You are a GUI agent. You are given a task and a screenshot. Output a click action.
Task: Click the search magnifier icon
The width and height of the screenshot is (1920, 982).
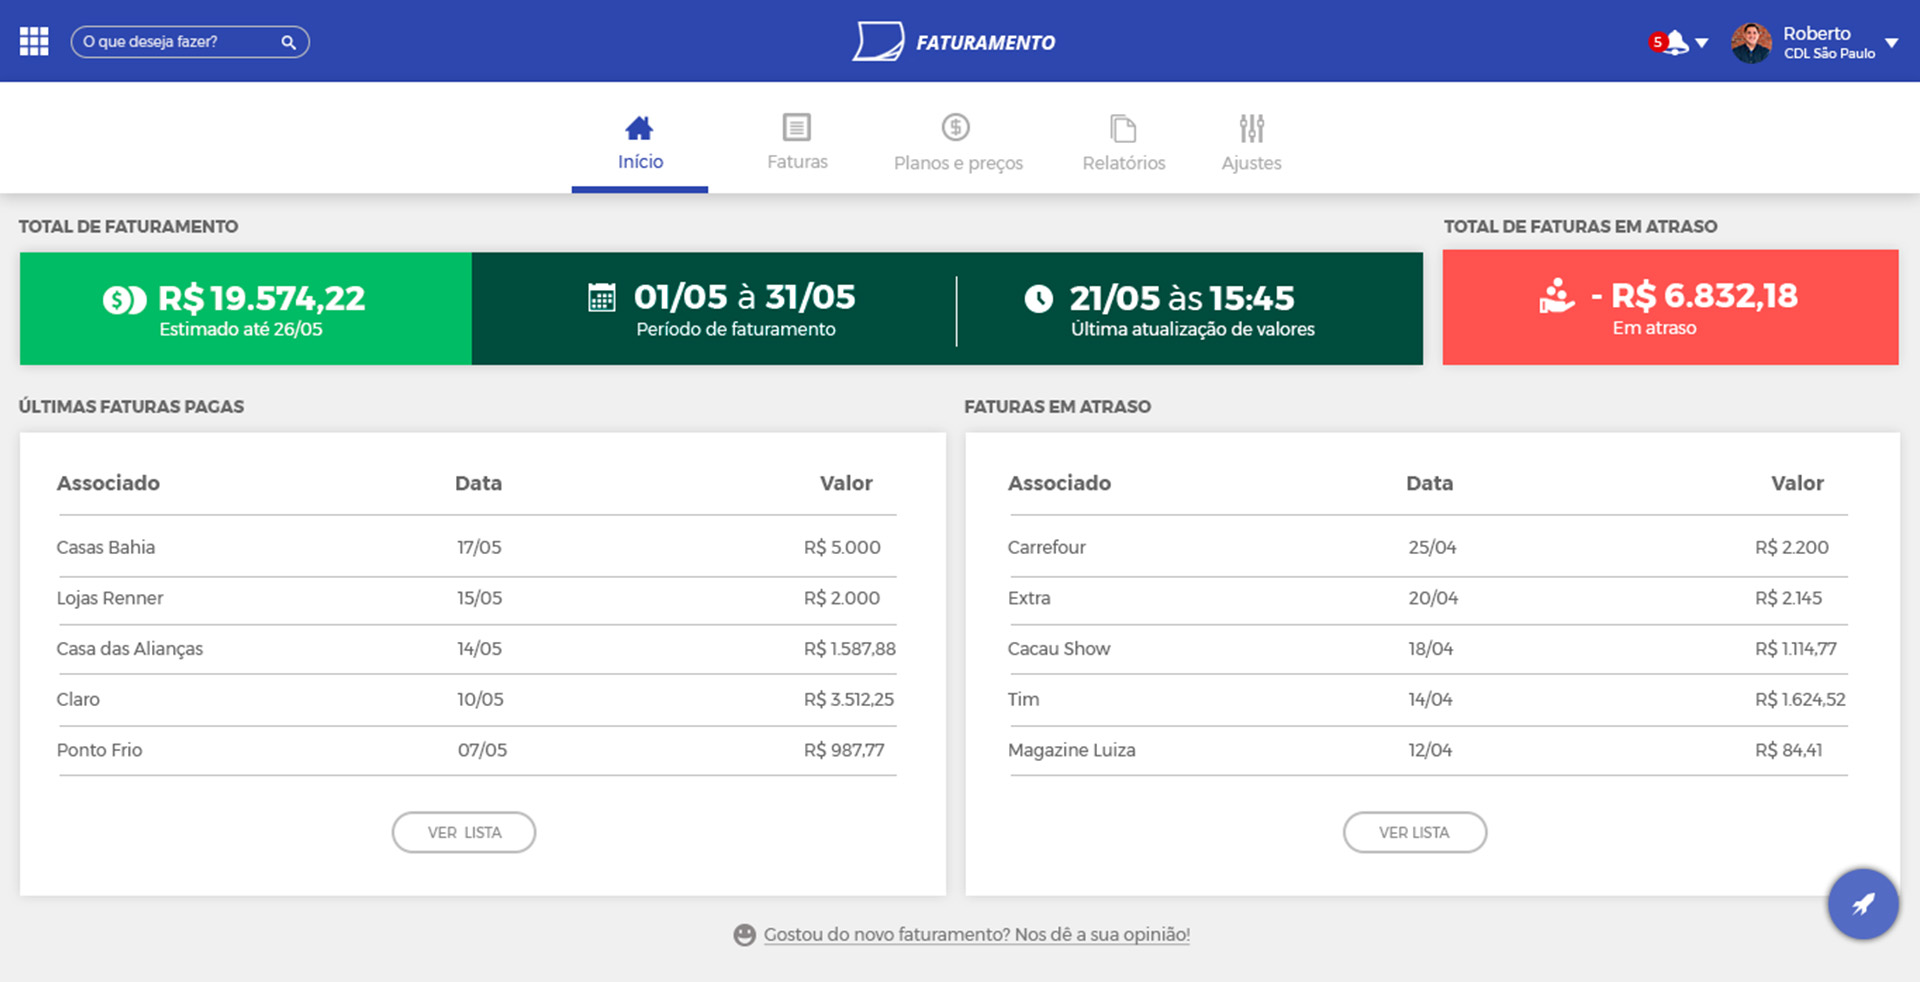pos(288,42)
